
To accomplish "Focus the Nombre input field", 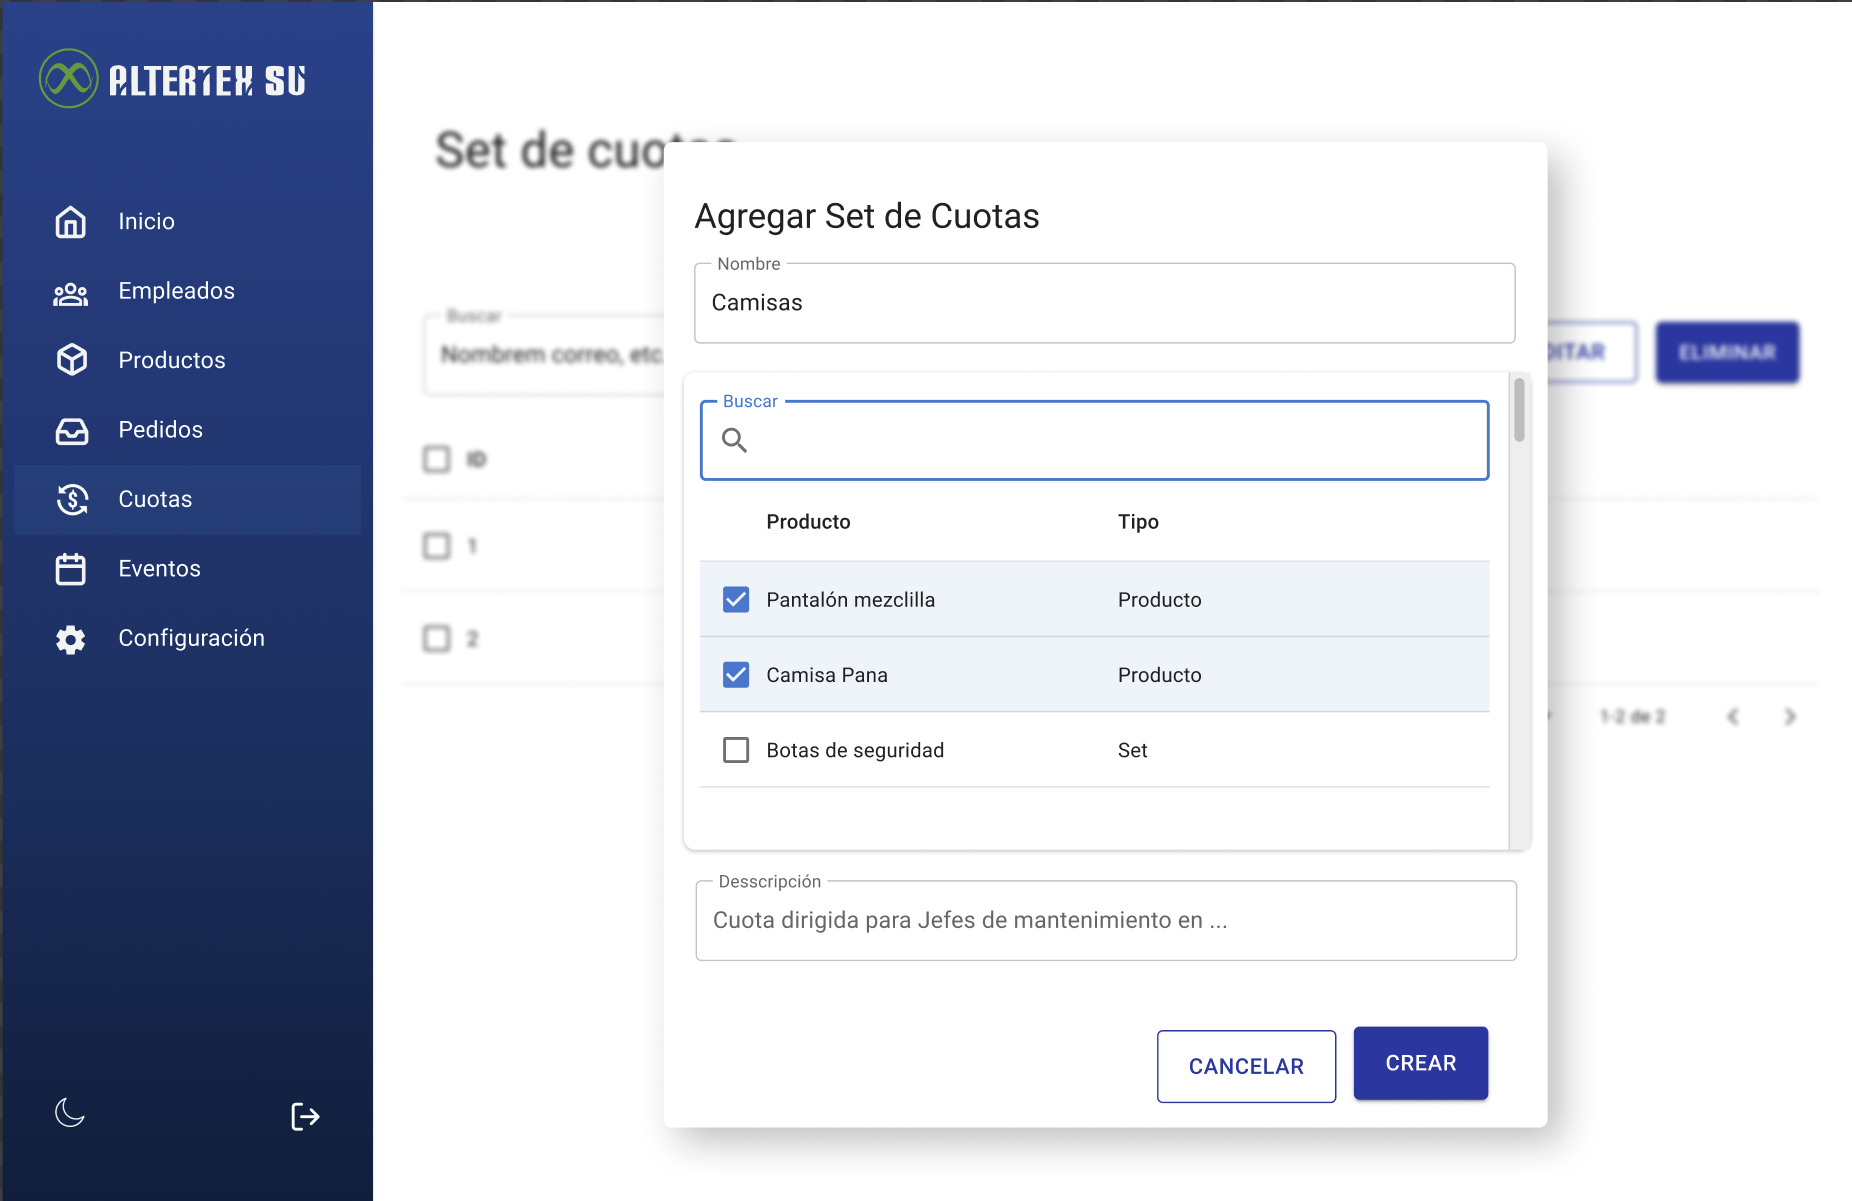I will tap(1104, 303).
